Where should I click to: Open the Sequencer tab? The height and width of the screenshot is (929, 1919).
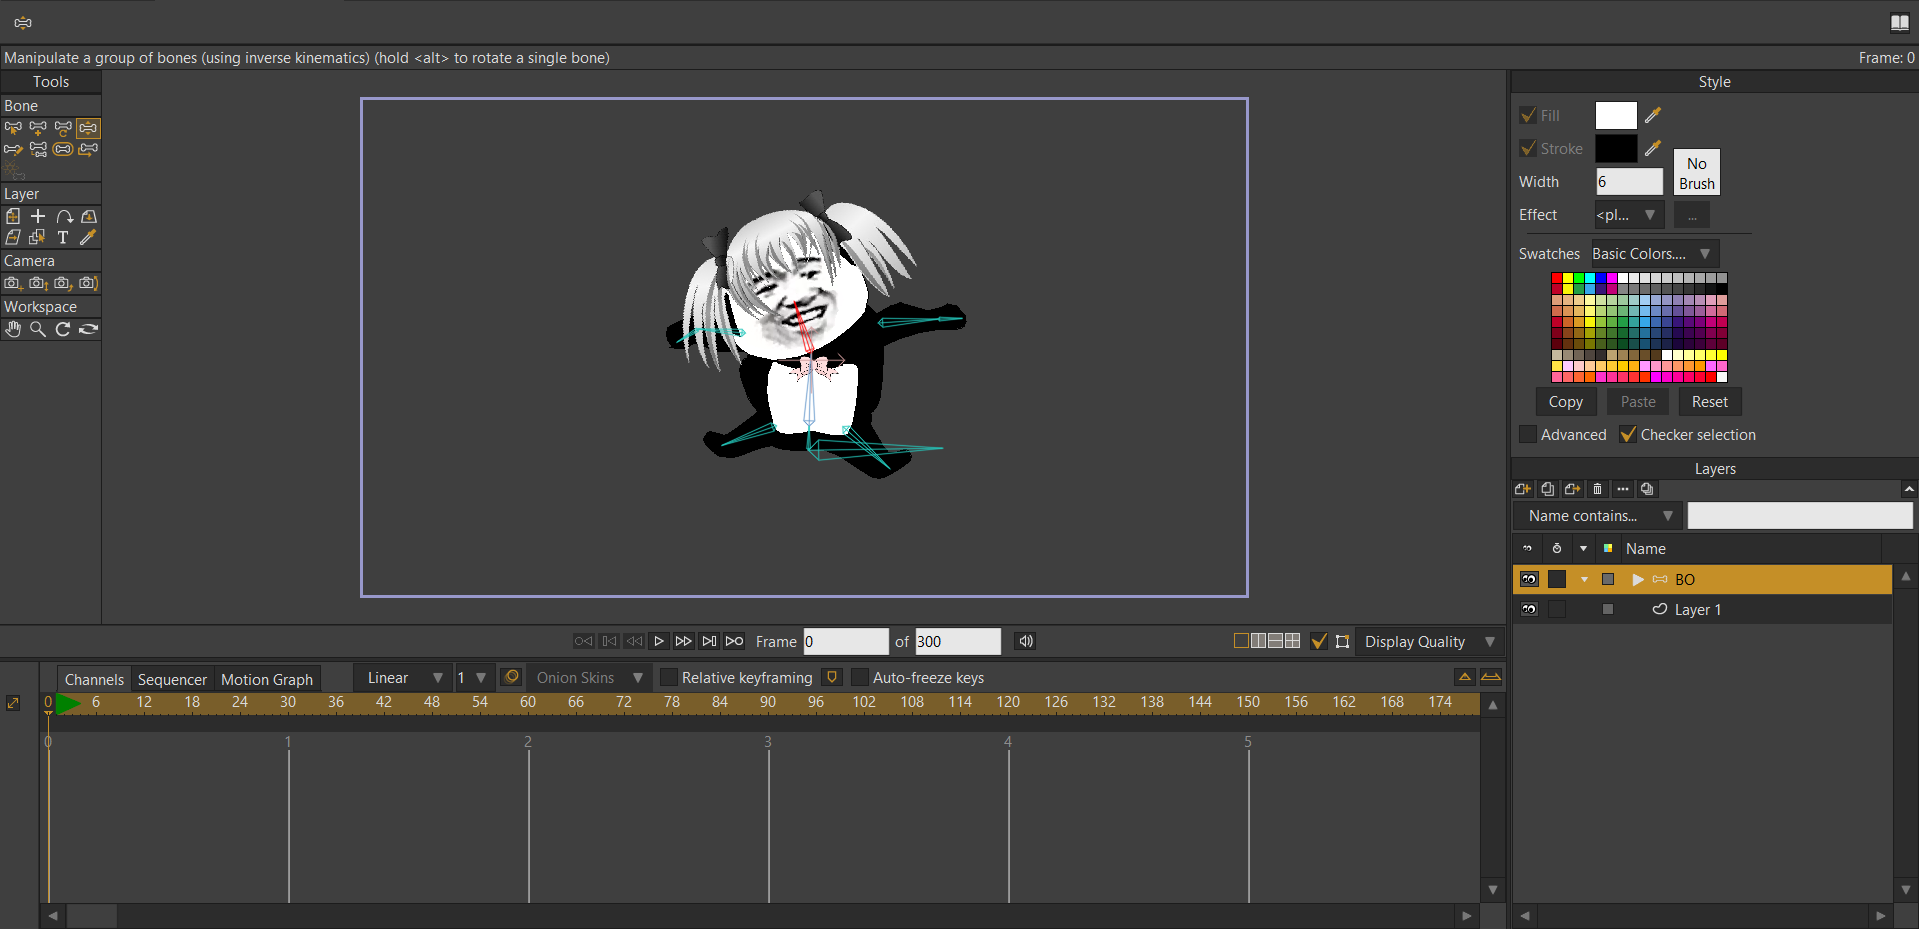172,679
